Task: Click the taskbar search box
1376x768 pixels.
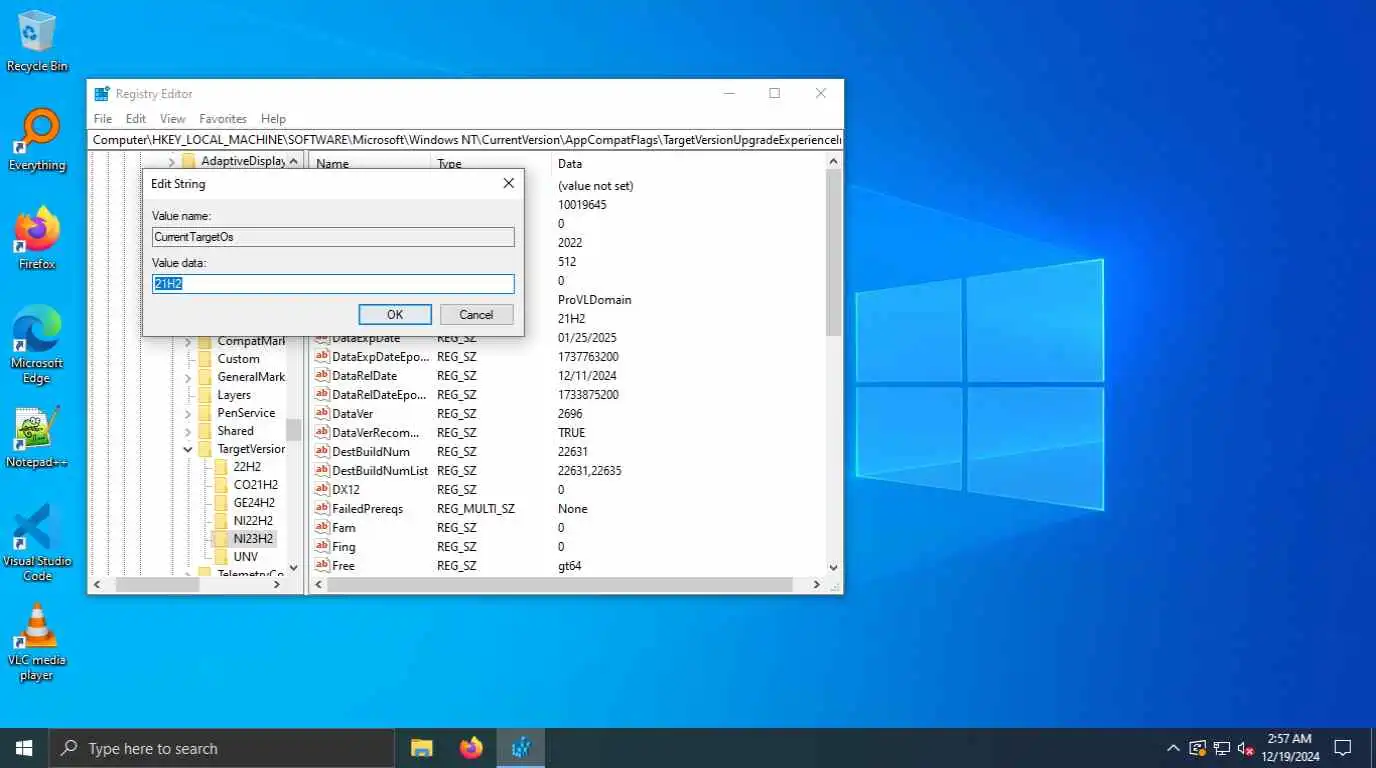Action: (x=221, y=748)
